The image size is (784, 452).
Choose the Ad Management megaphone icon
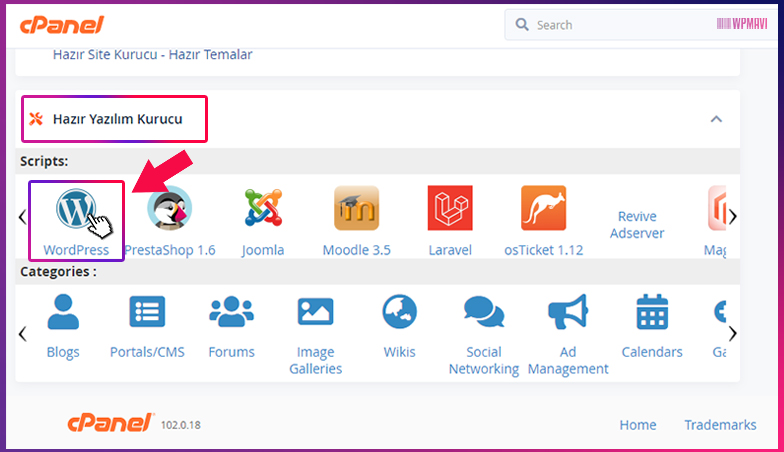tap(568, 312)
